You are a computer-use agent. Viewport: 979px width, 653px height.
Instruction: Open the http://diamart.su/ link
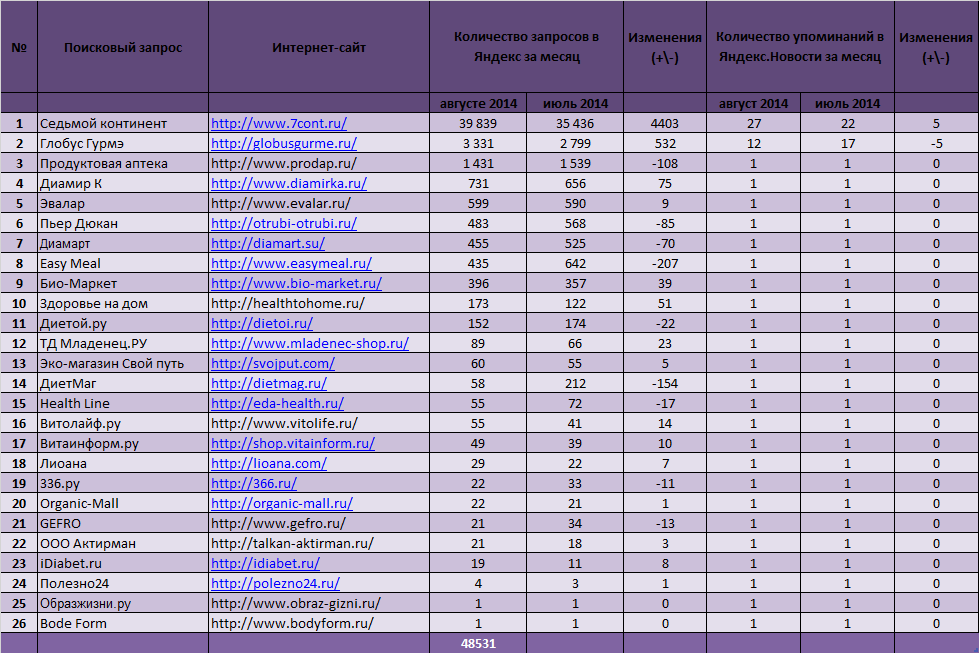coord(268,243)
